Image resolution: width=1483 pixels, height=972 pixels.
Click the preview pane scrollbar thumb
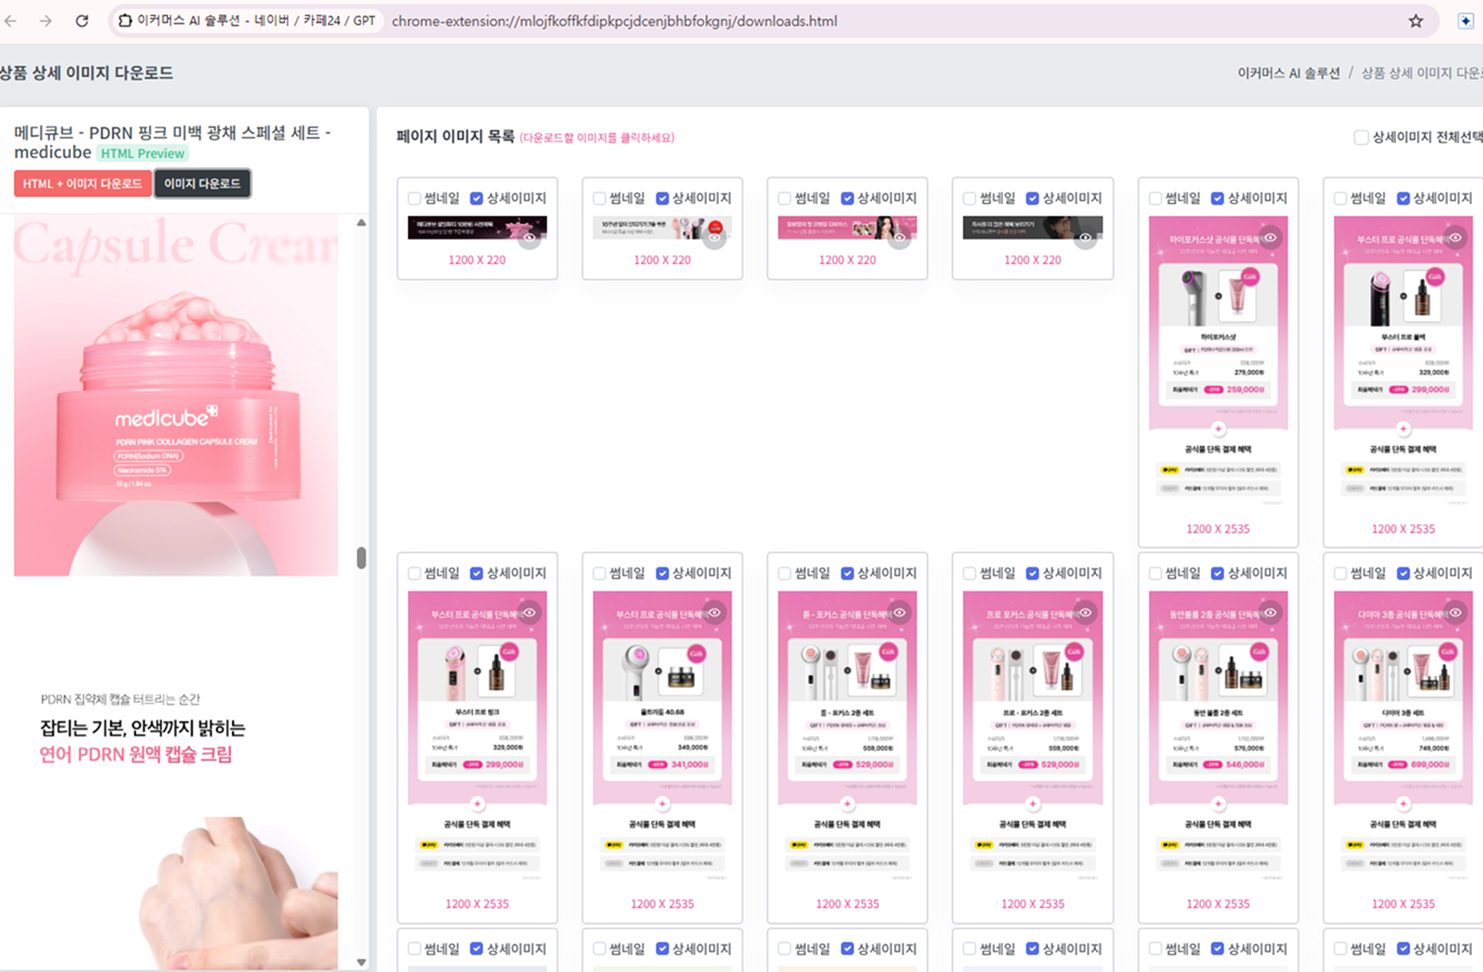click(x=361, y=558)
